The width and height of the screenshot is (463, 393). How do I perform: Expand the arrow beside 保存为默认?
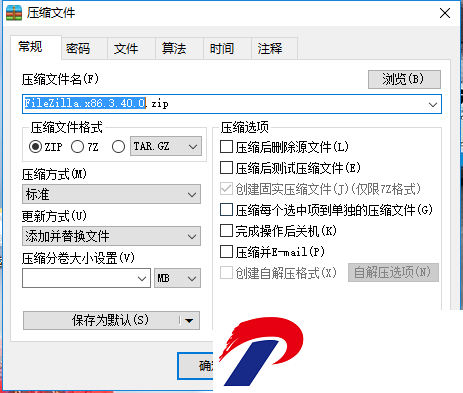click(189, 321)
